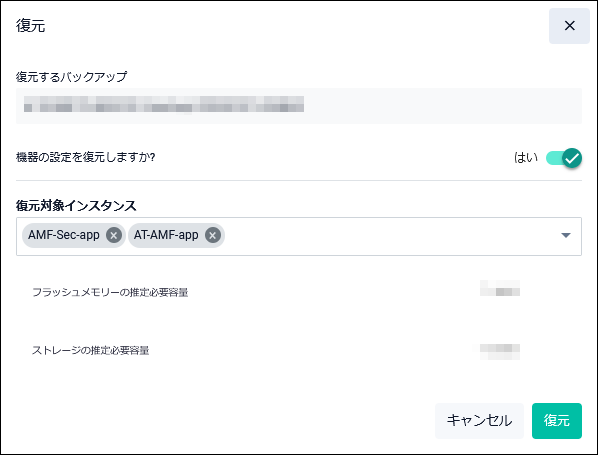Click the 機器の設定を復元しますか? question text
The width and height of the screenshot is (598, 455).
click(x=86, y=157)
